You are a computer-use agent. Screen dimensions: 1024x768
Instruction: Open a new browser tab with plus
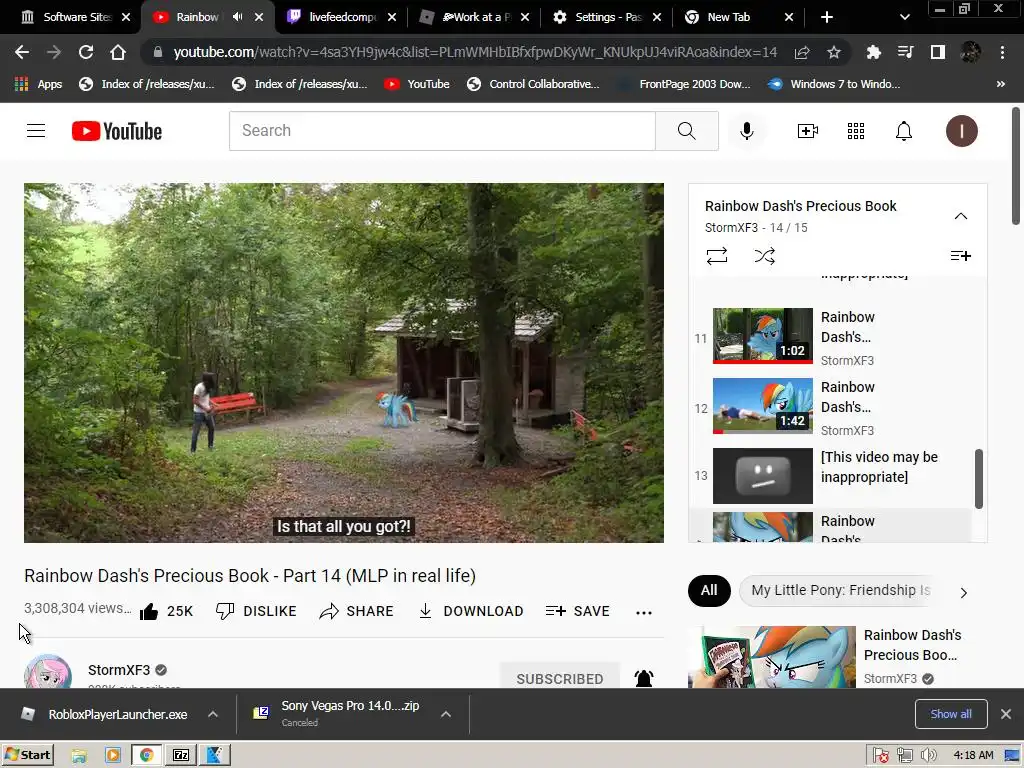click(x=827, y=17)
